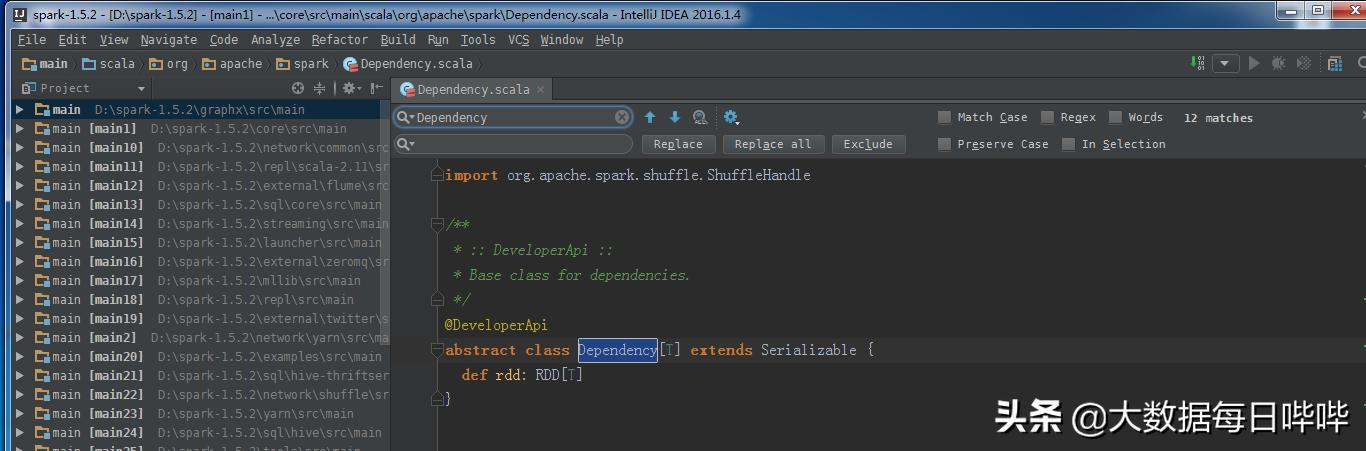Screen dimensions: 1366x451
Task: Expand the main [main12] flume module
Action: coord(20,186)
